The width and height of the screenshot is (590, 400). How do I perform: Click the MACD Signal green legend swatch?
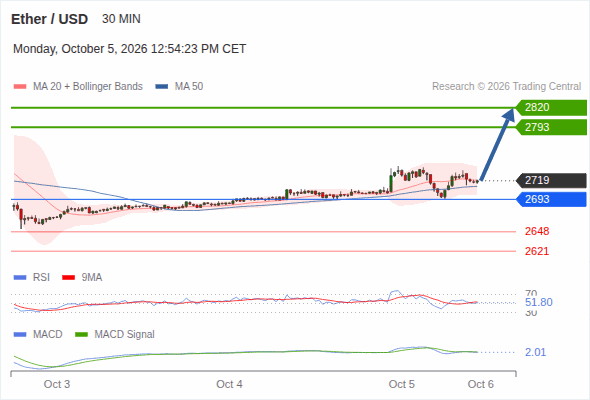coord(81,335)
